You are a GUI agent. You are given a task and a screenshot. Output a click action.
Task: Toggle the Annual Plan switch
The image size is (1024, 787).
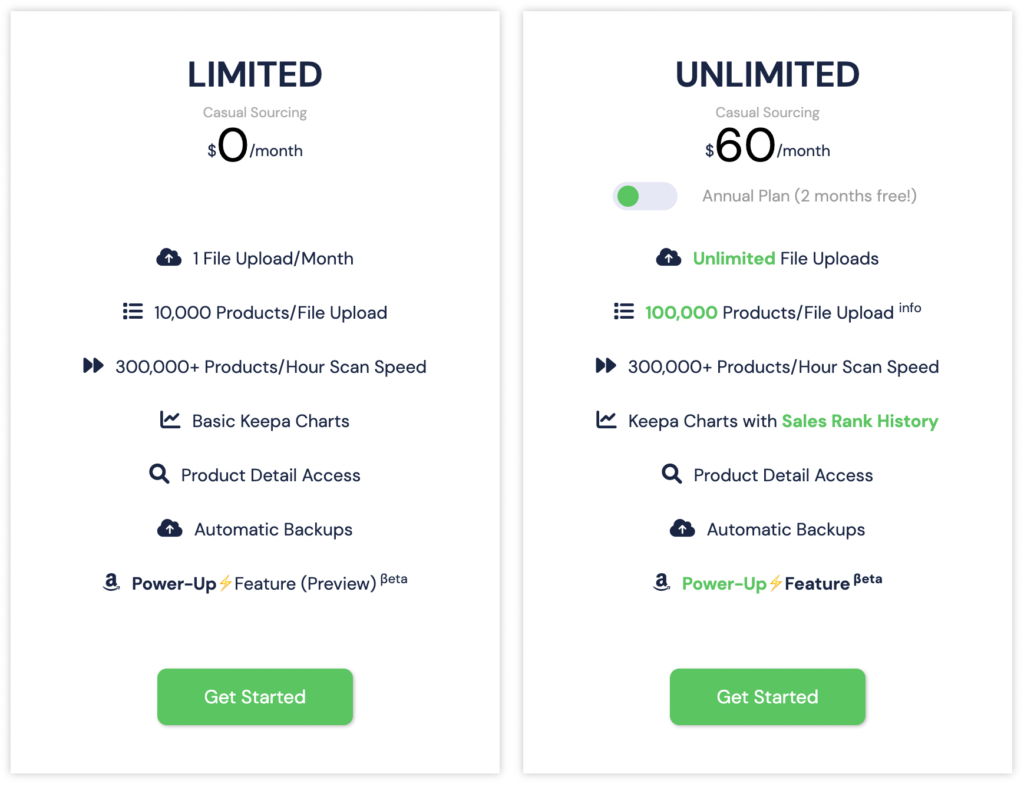point(644,196)
